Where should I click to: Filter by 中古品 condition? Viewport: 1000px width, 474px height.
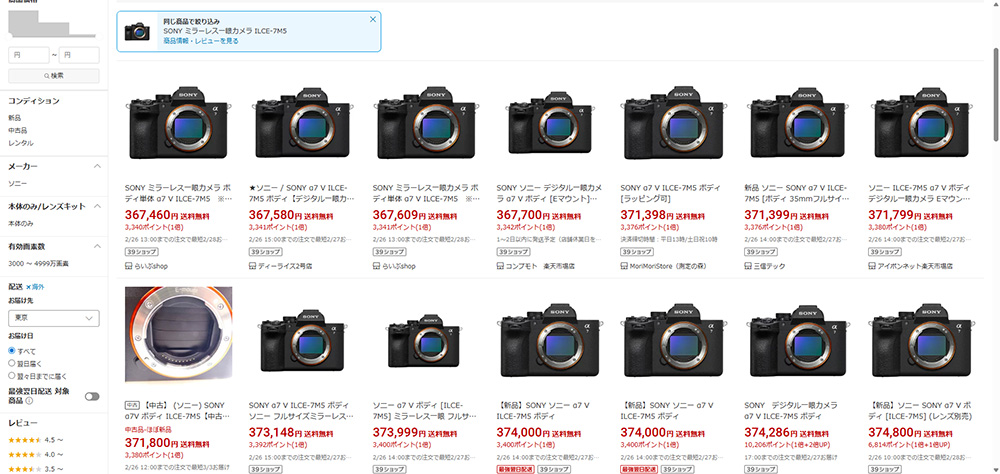[x=18, y=129]
